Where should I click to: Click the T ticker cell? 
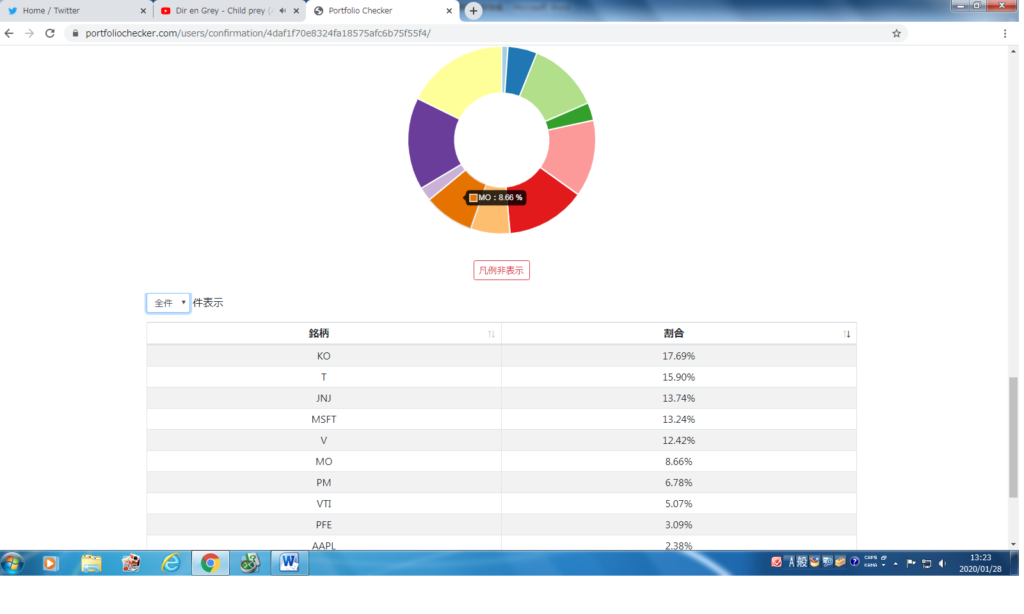tap(324, 377)
